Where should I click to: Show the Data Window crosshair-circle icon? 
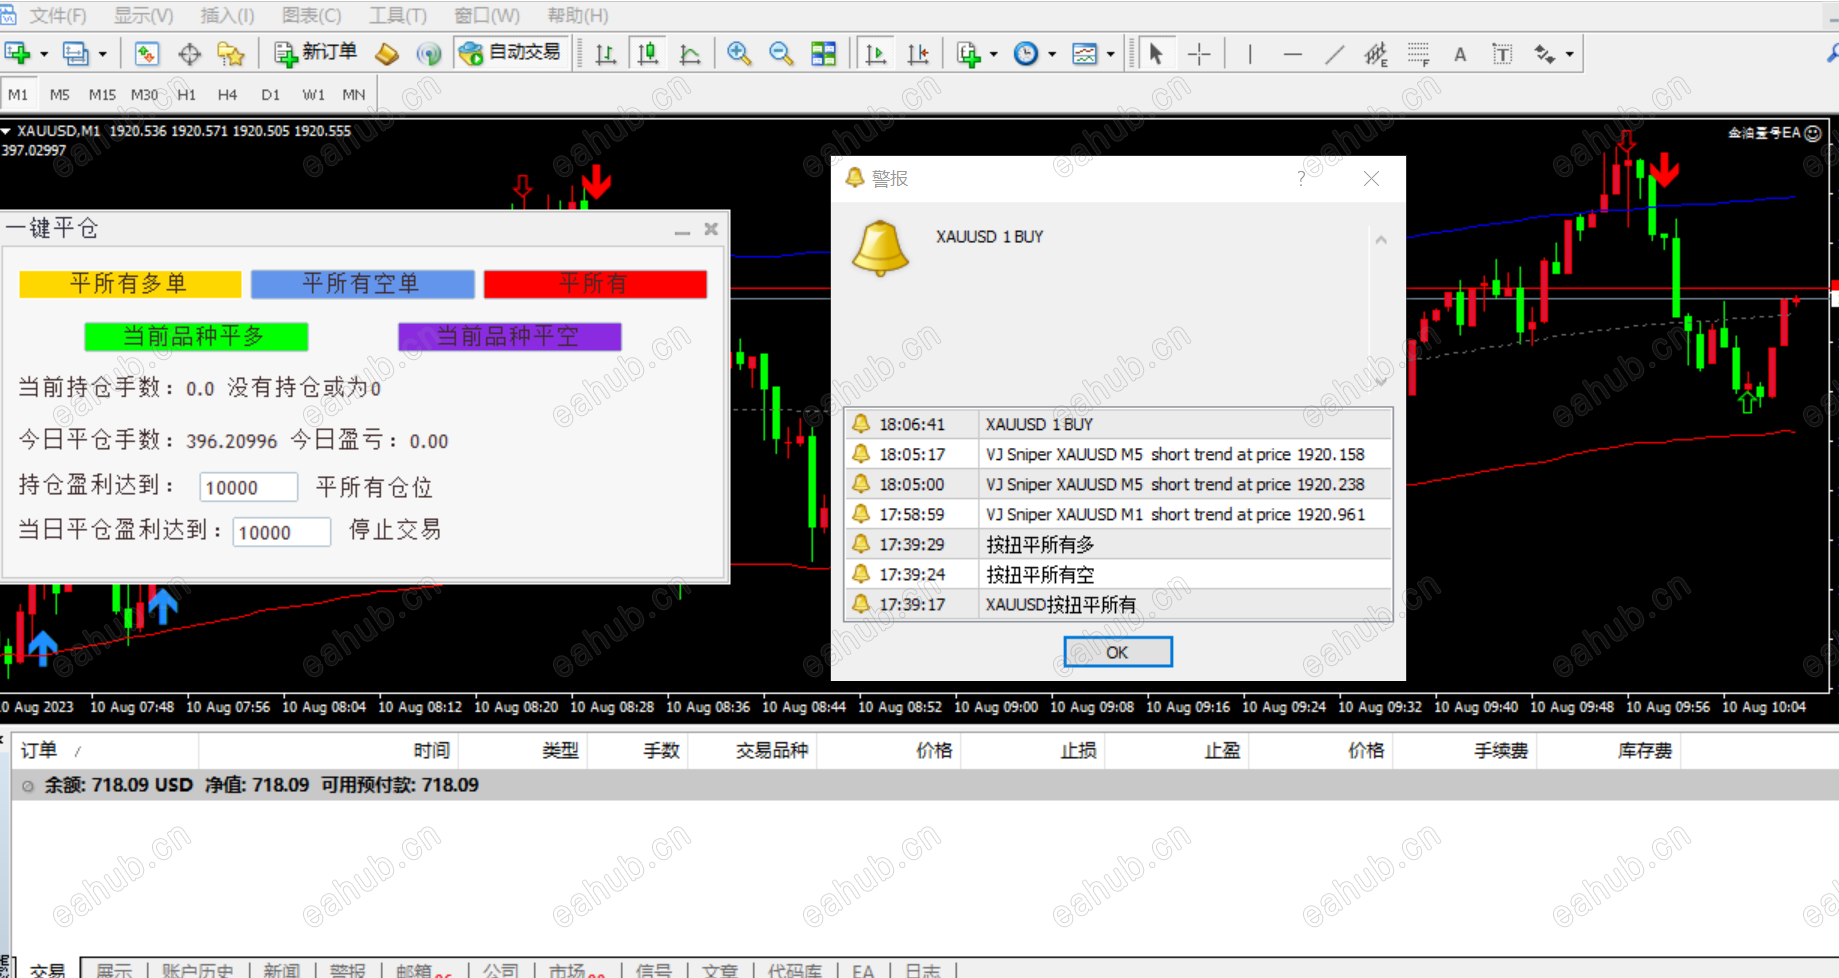coord(189,54)
